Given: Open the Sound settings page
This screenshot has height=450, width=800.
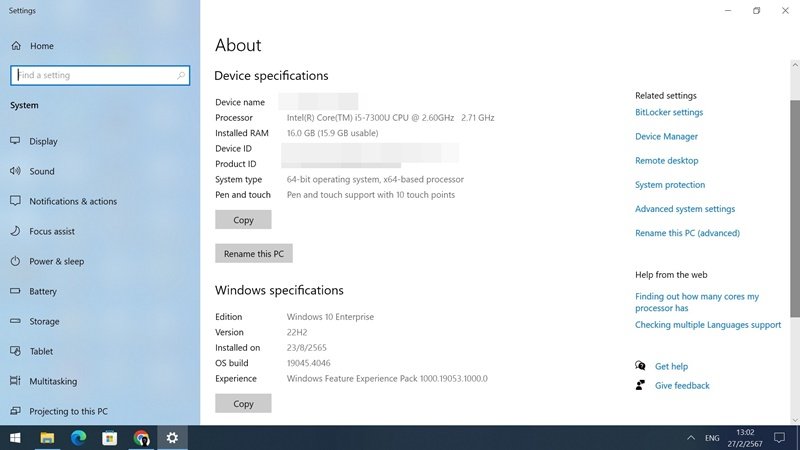Looking at the screenshot, I should coord(41,172).
